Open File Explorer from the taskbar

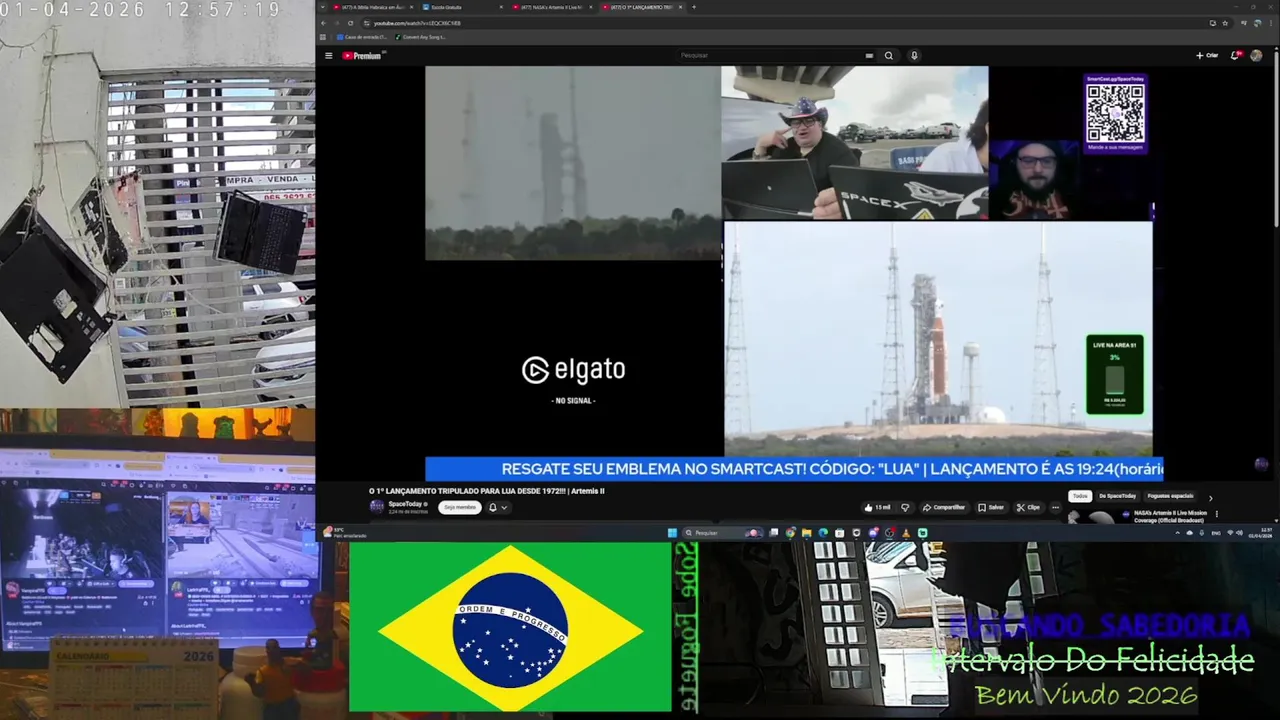[x=807, y=533]
